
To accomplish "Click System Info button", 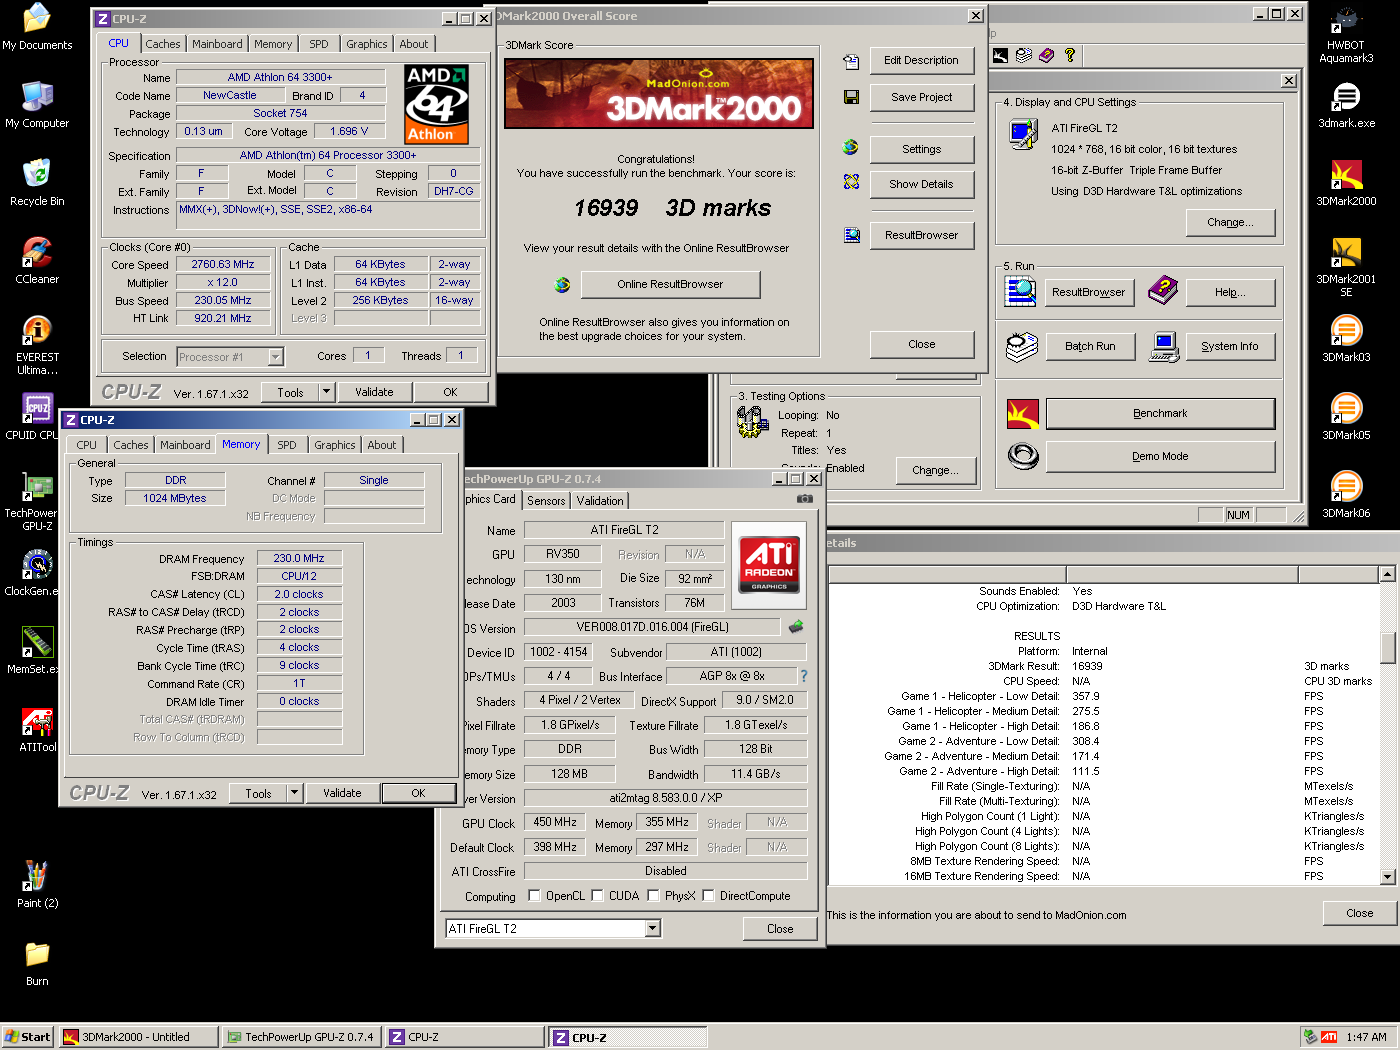I will [x=1230, y=346].
